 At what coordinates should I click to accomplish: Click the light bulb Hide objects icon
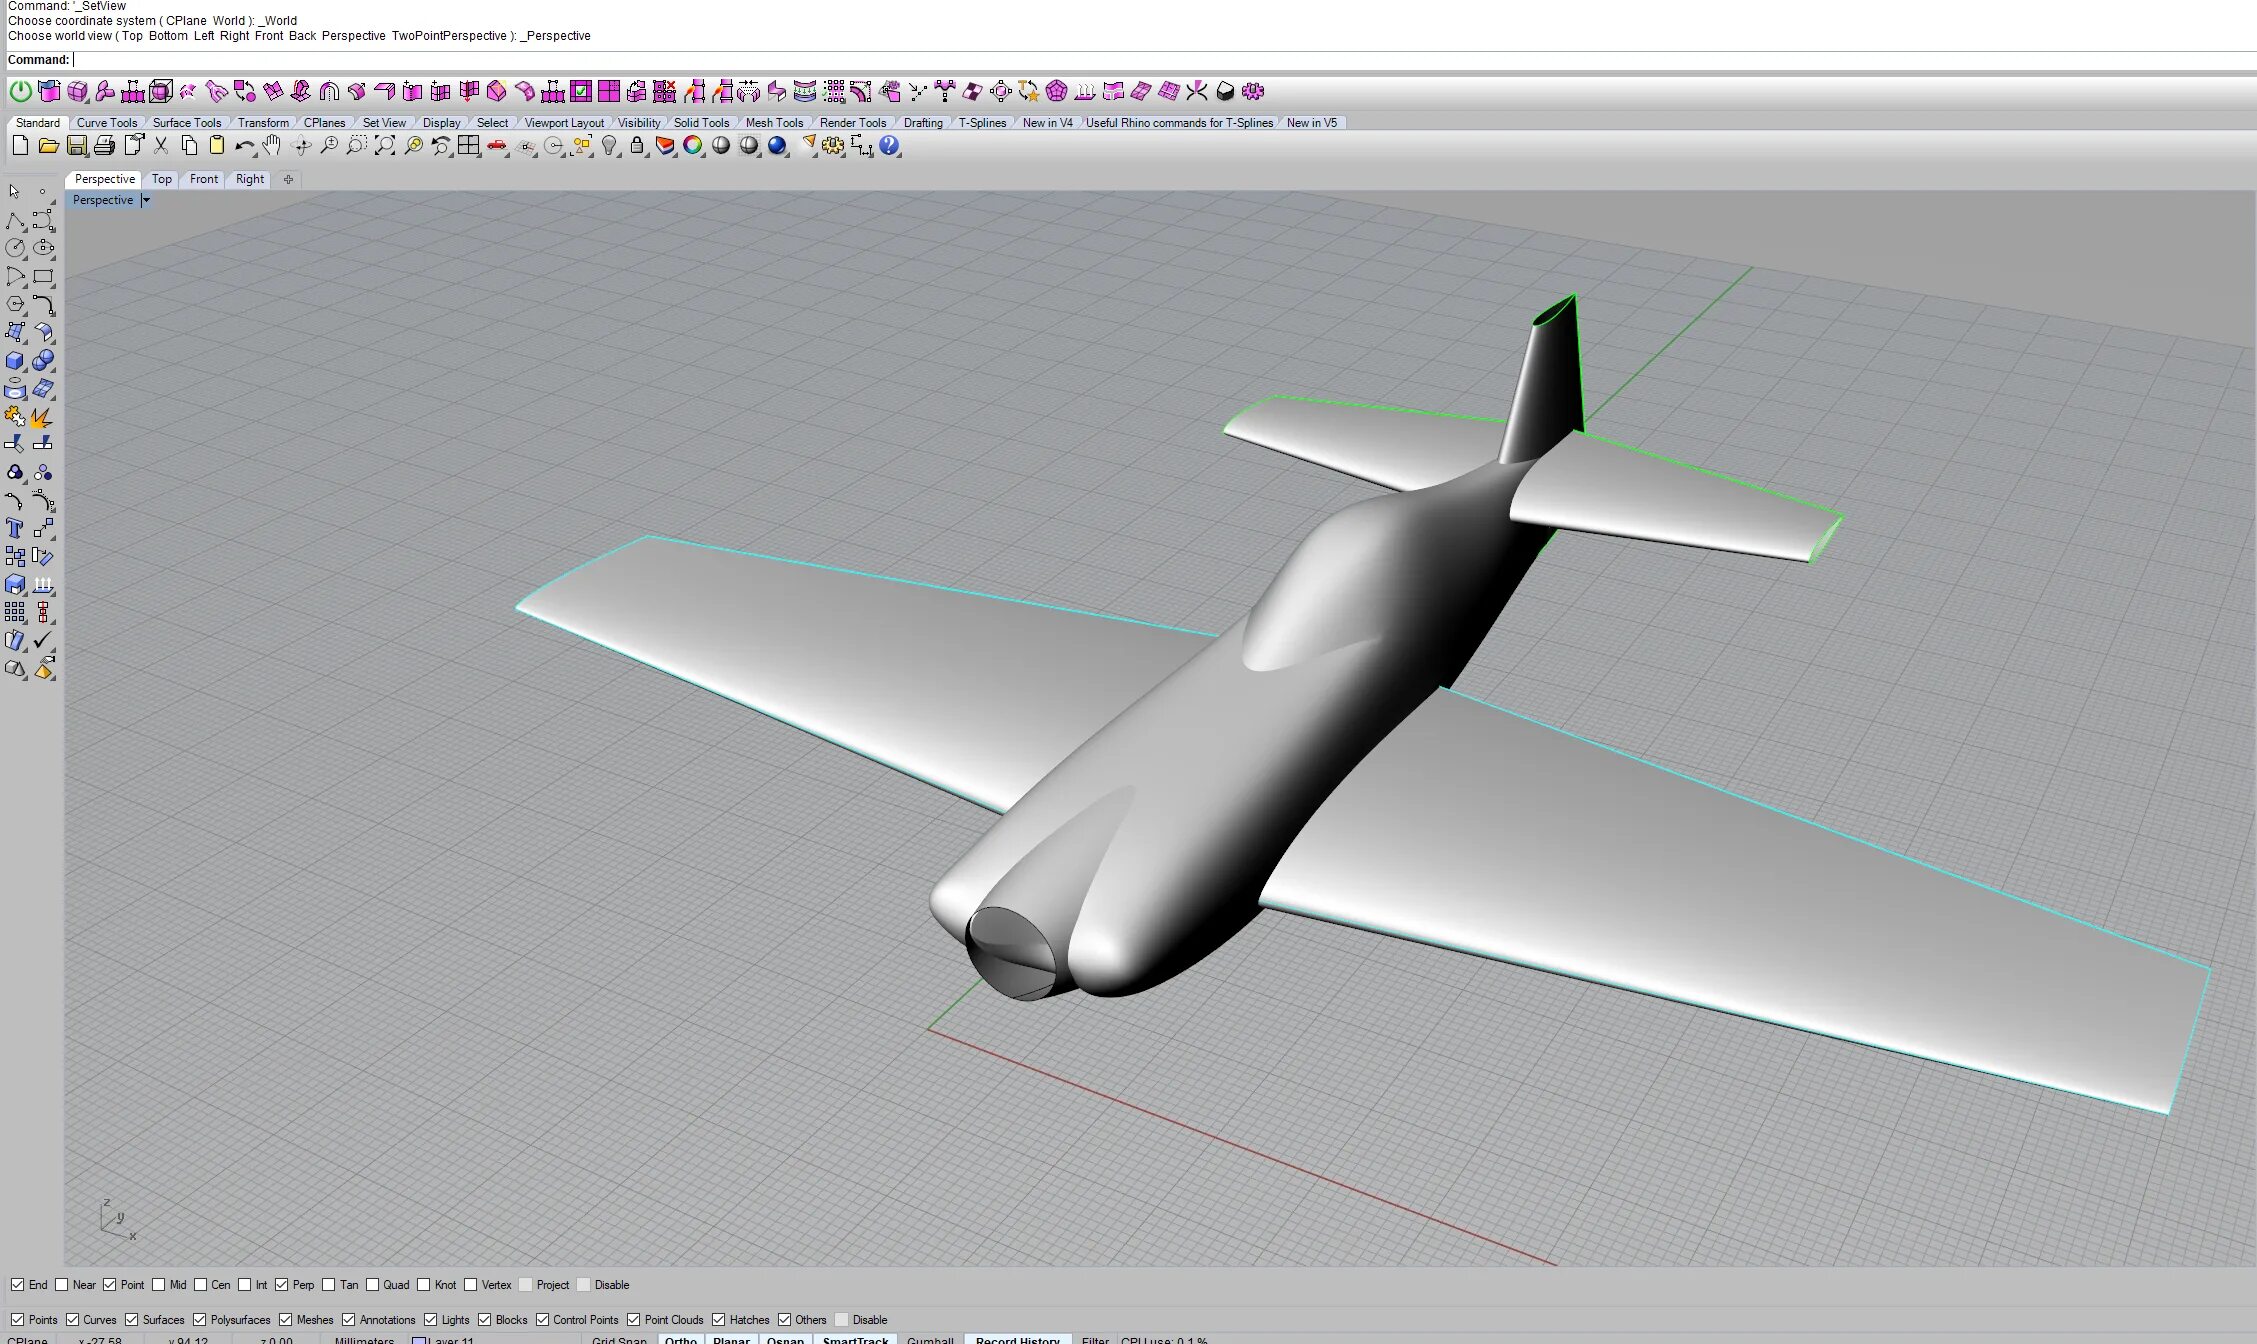click(x=609, y=146)
